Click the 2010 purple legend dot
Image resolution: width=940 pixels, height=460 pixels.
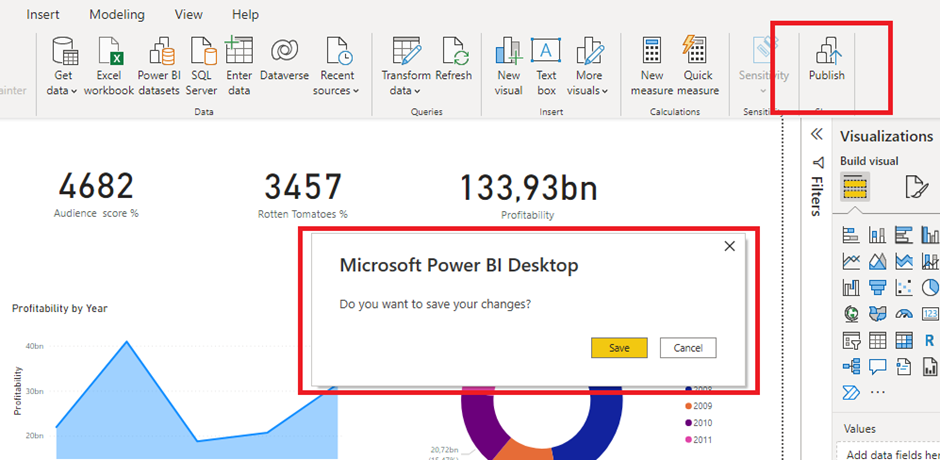click(x=688, y=423)
